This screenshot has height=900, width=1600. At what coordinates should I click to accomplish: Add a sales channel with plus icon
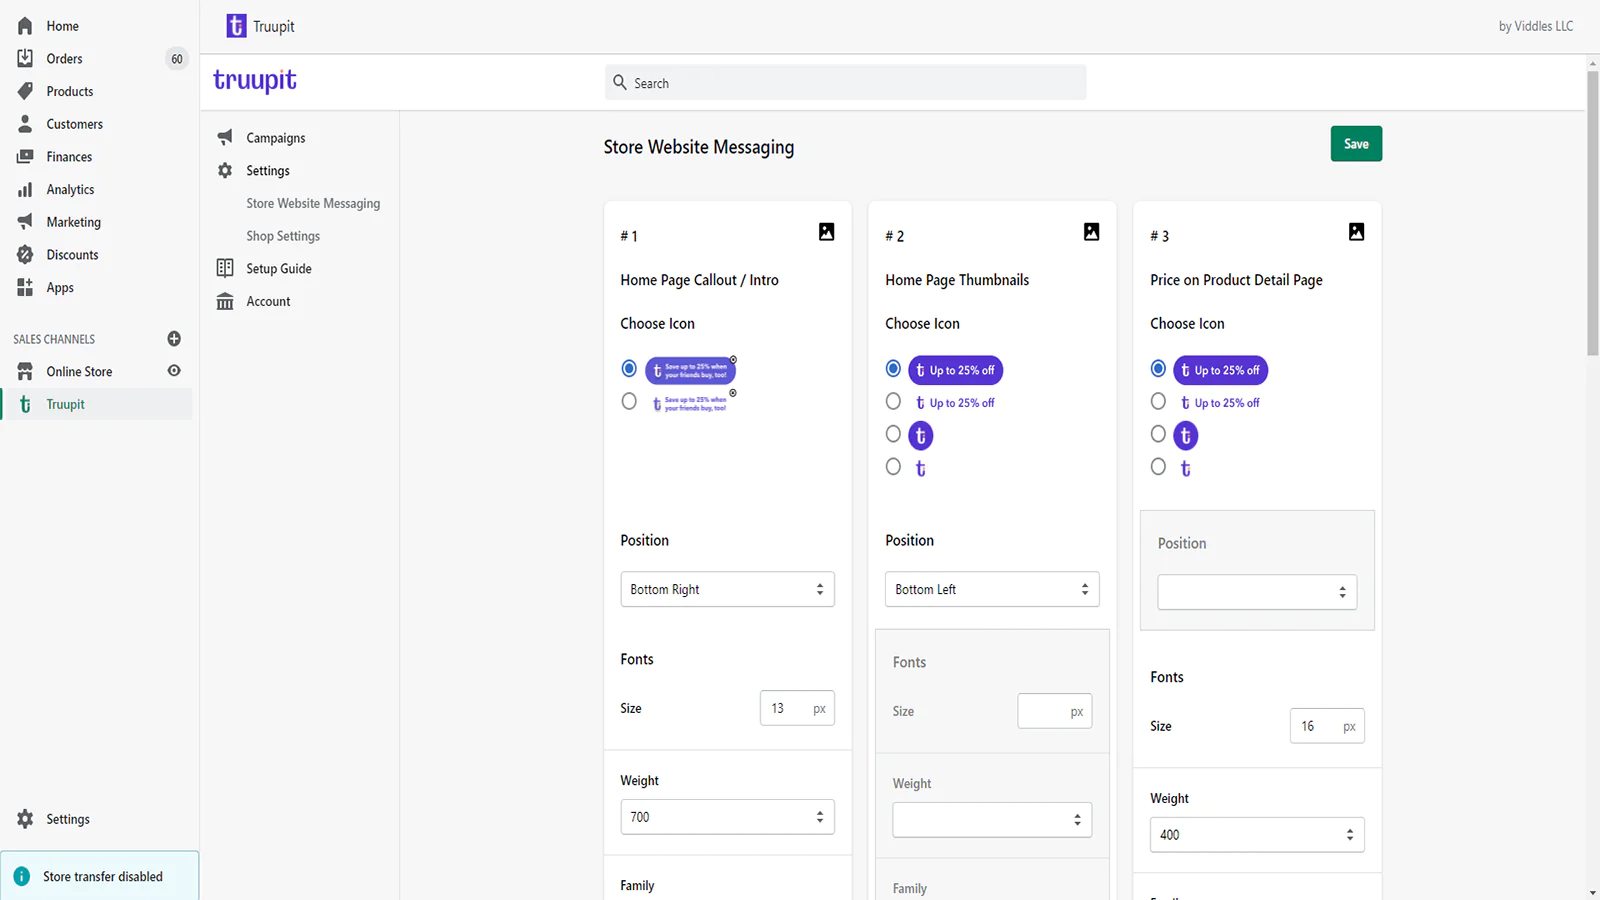(174, 339)
